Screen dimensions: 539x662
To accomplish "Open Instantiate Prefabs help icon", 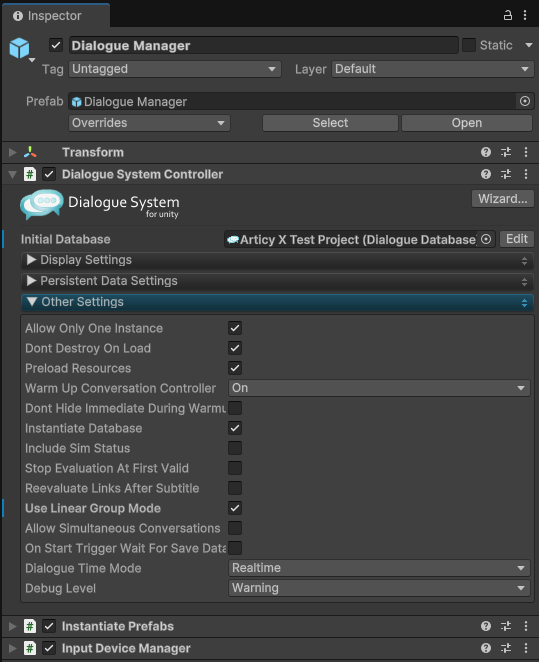I will 486,626.
